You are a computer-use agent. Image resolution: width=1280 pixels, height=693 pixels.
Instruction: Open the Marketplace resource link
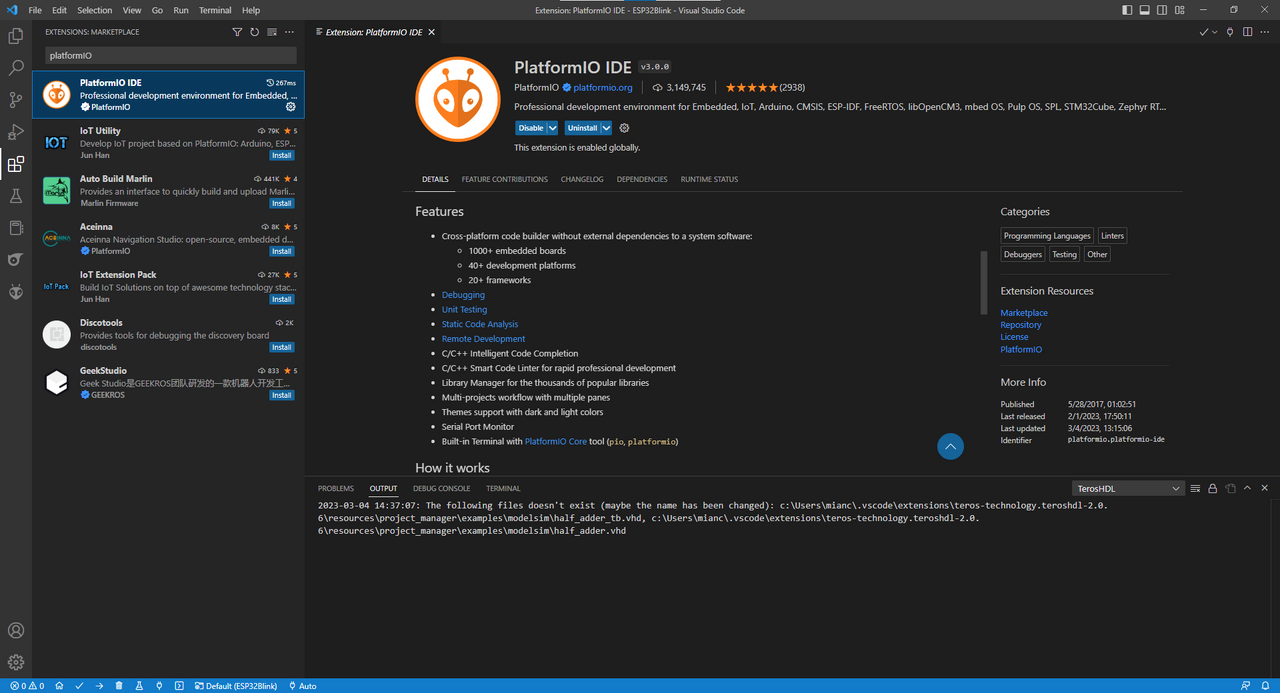click(x=1024, y=313)
